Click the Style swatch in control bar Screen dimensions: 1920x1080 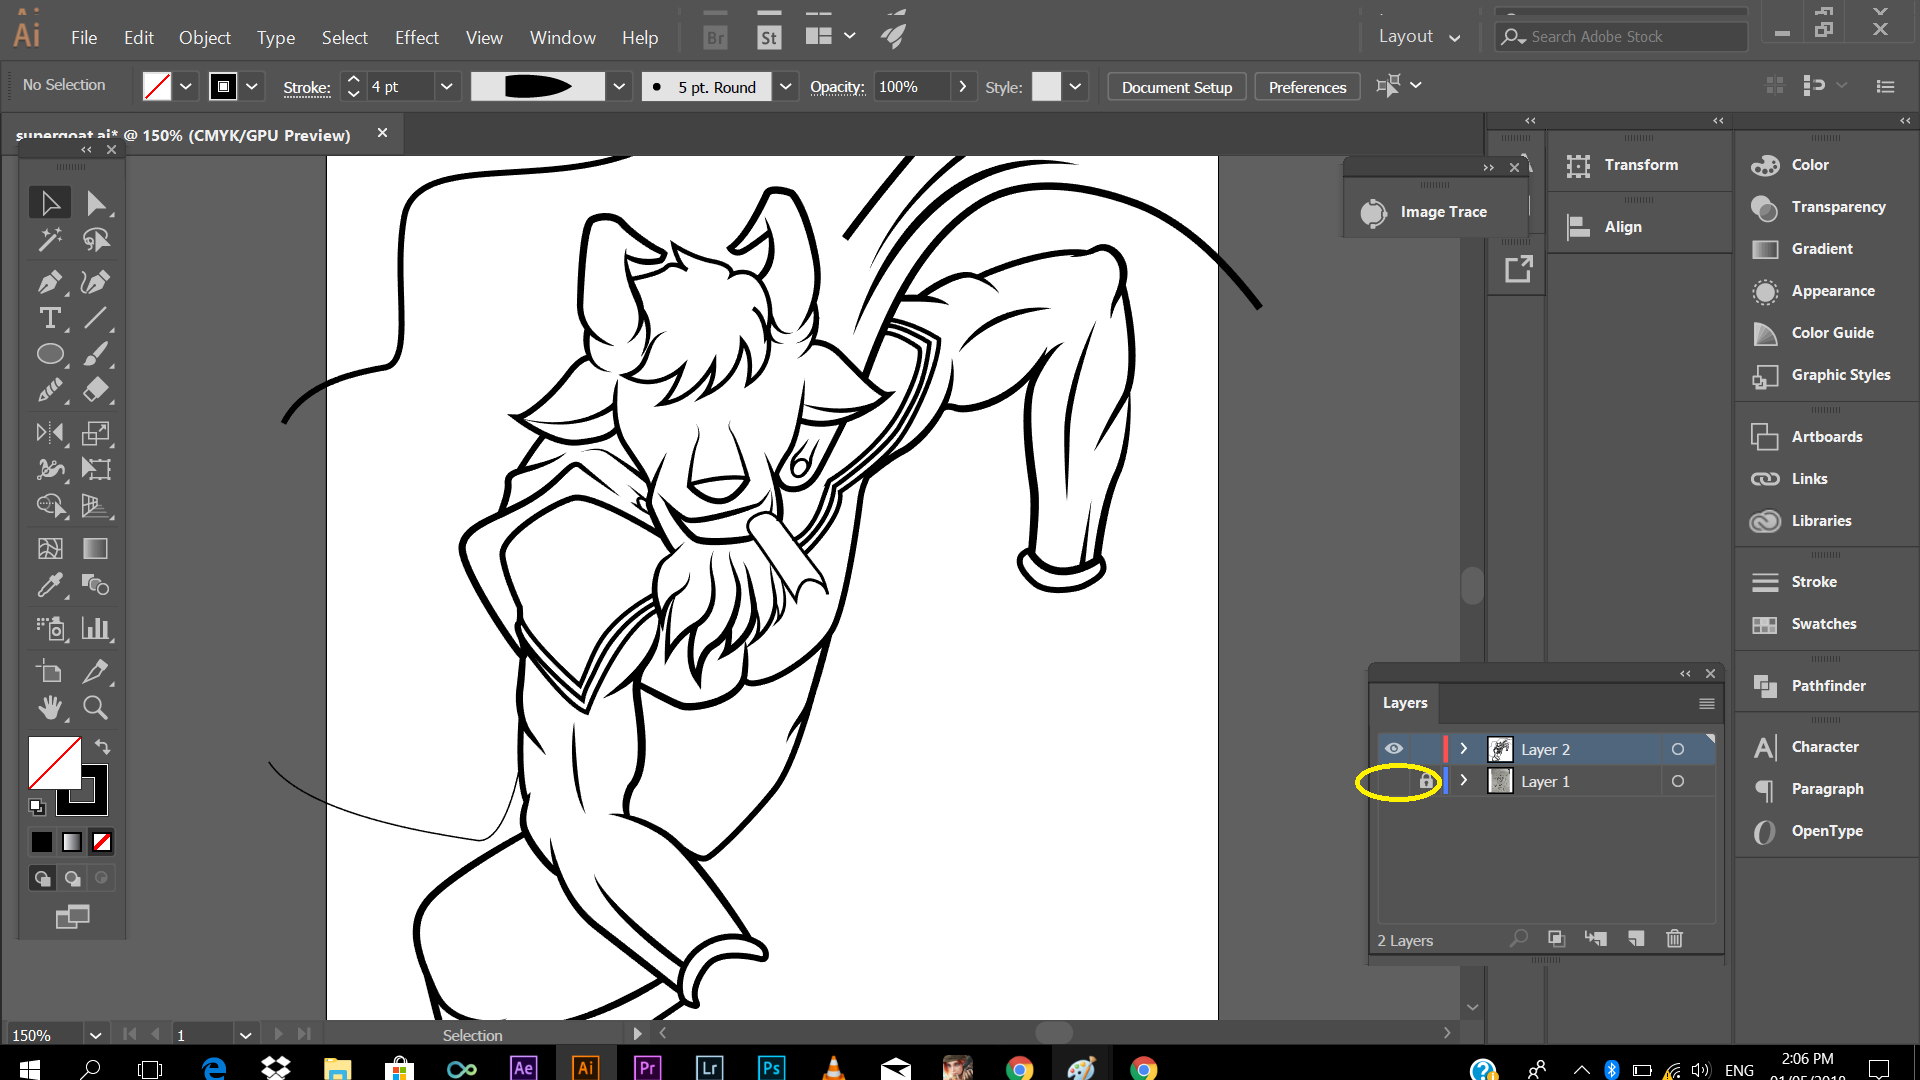click(1046, 87)
